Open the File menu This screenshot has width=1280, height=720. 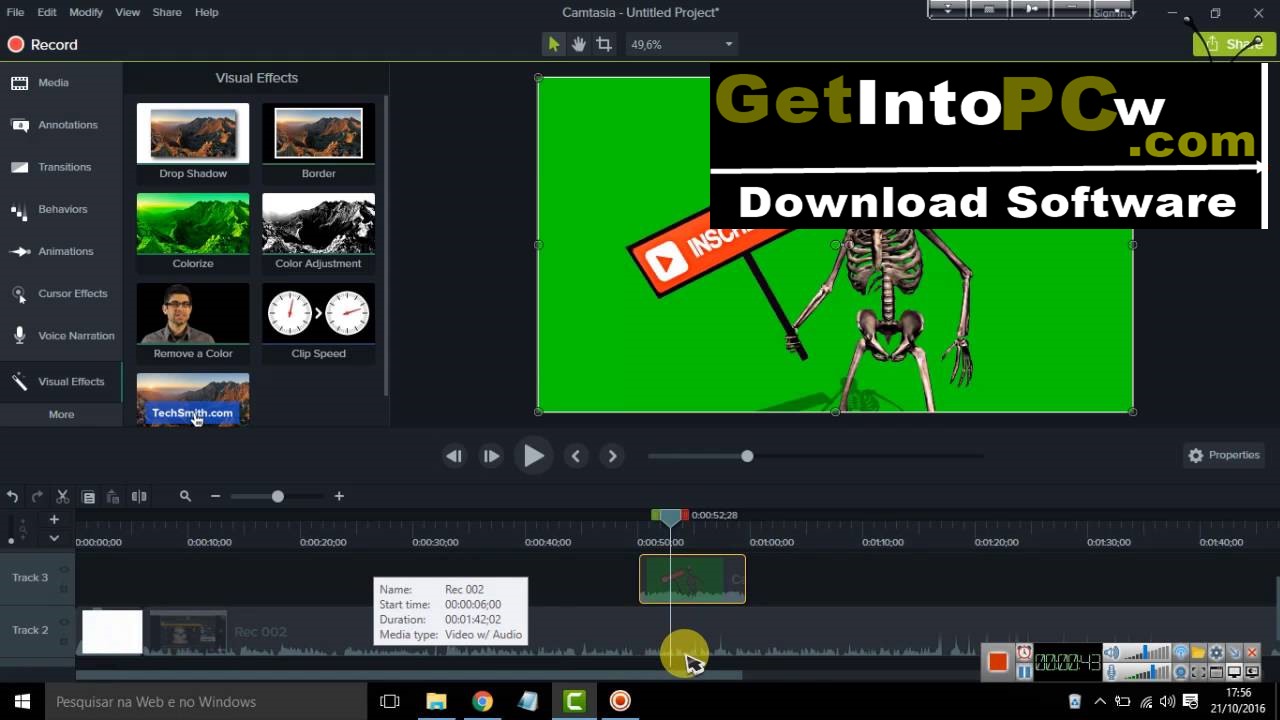tap(15, 12)
